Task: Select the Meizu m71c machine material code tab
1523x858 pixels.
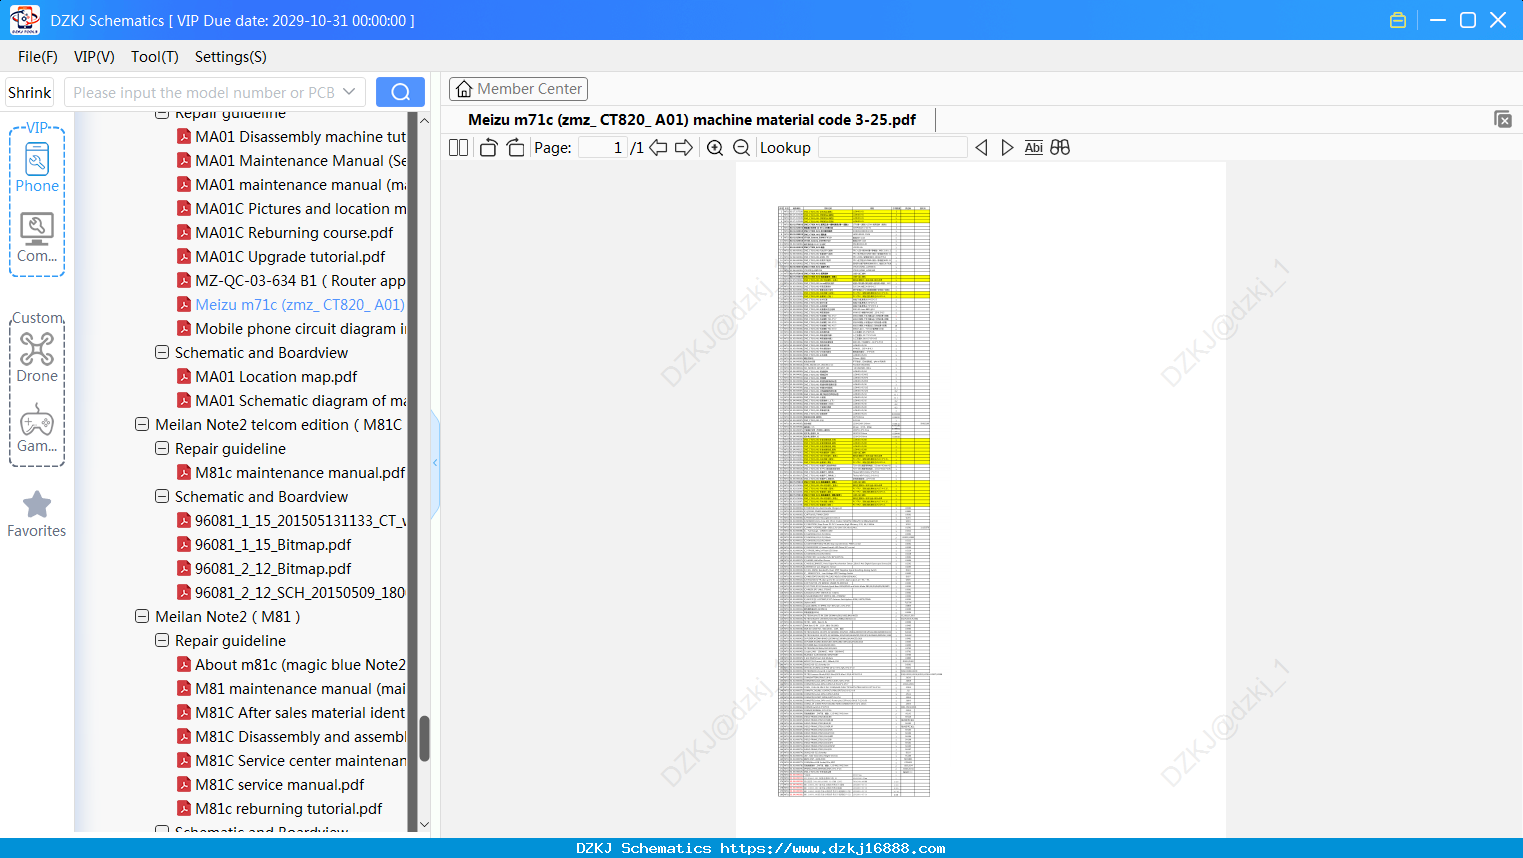Action: tap(692, 120)
